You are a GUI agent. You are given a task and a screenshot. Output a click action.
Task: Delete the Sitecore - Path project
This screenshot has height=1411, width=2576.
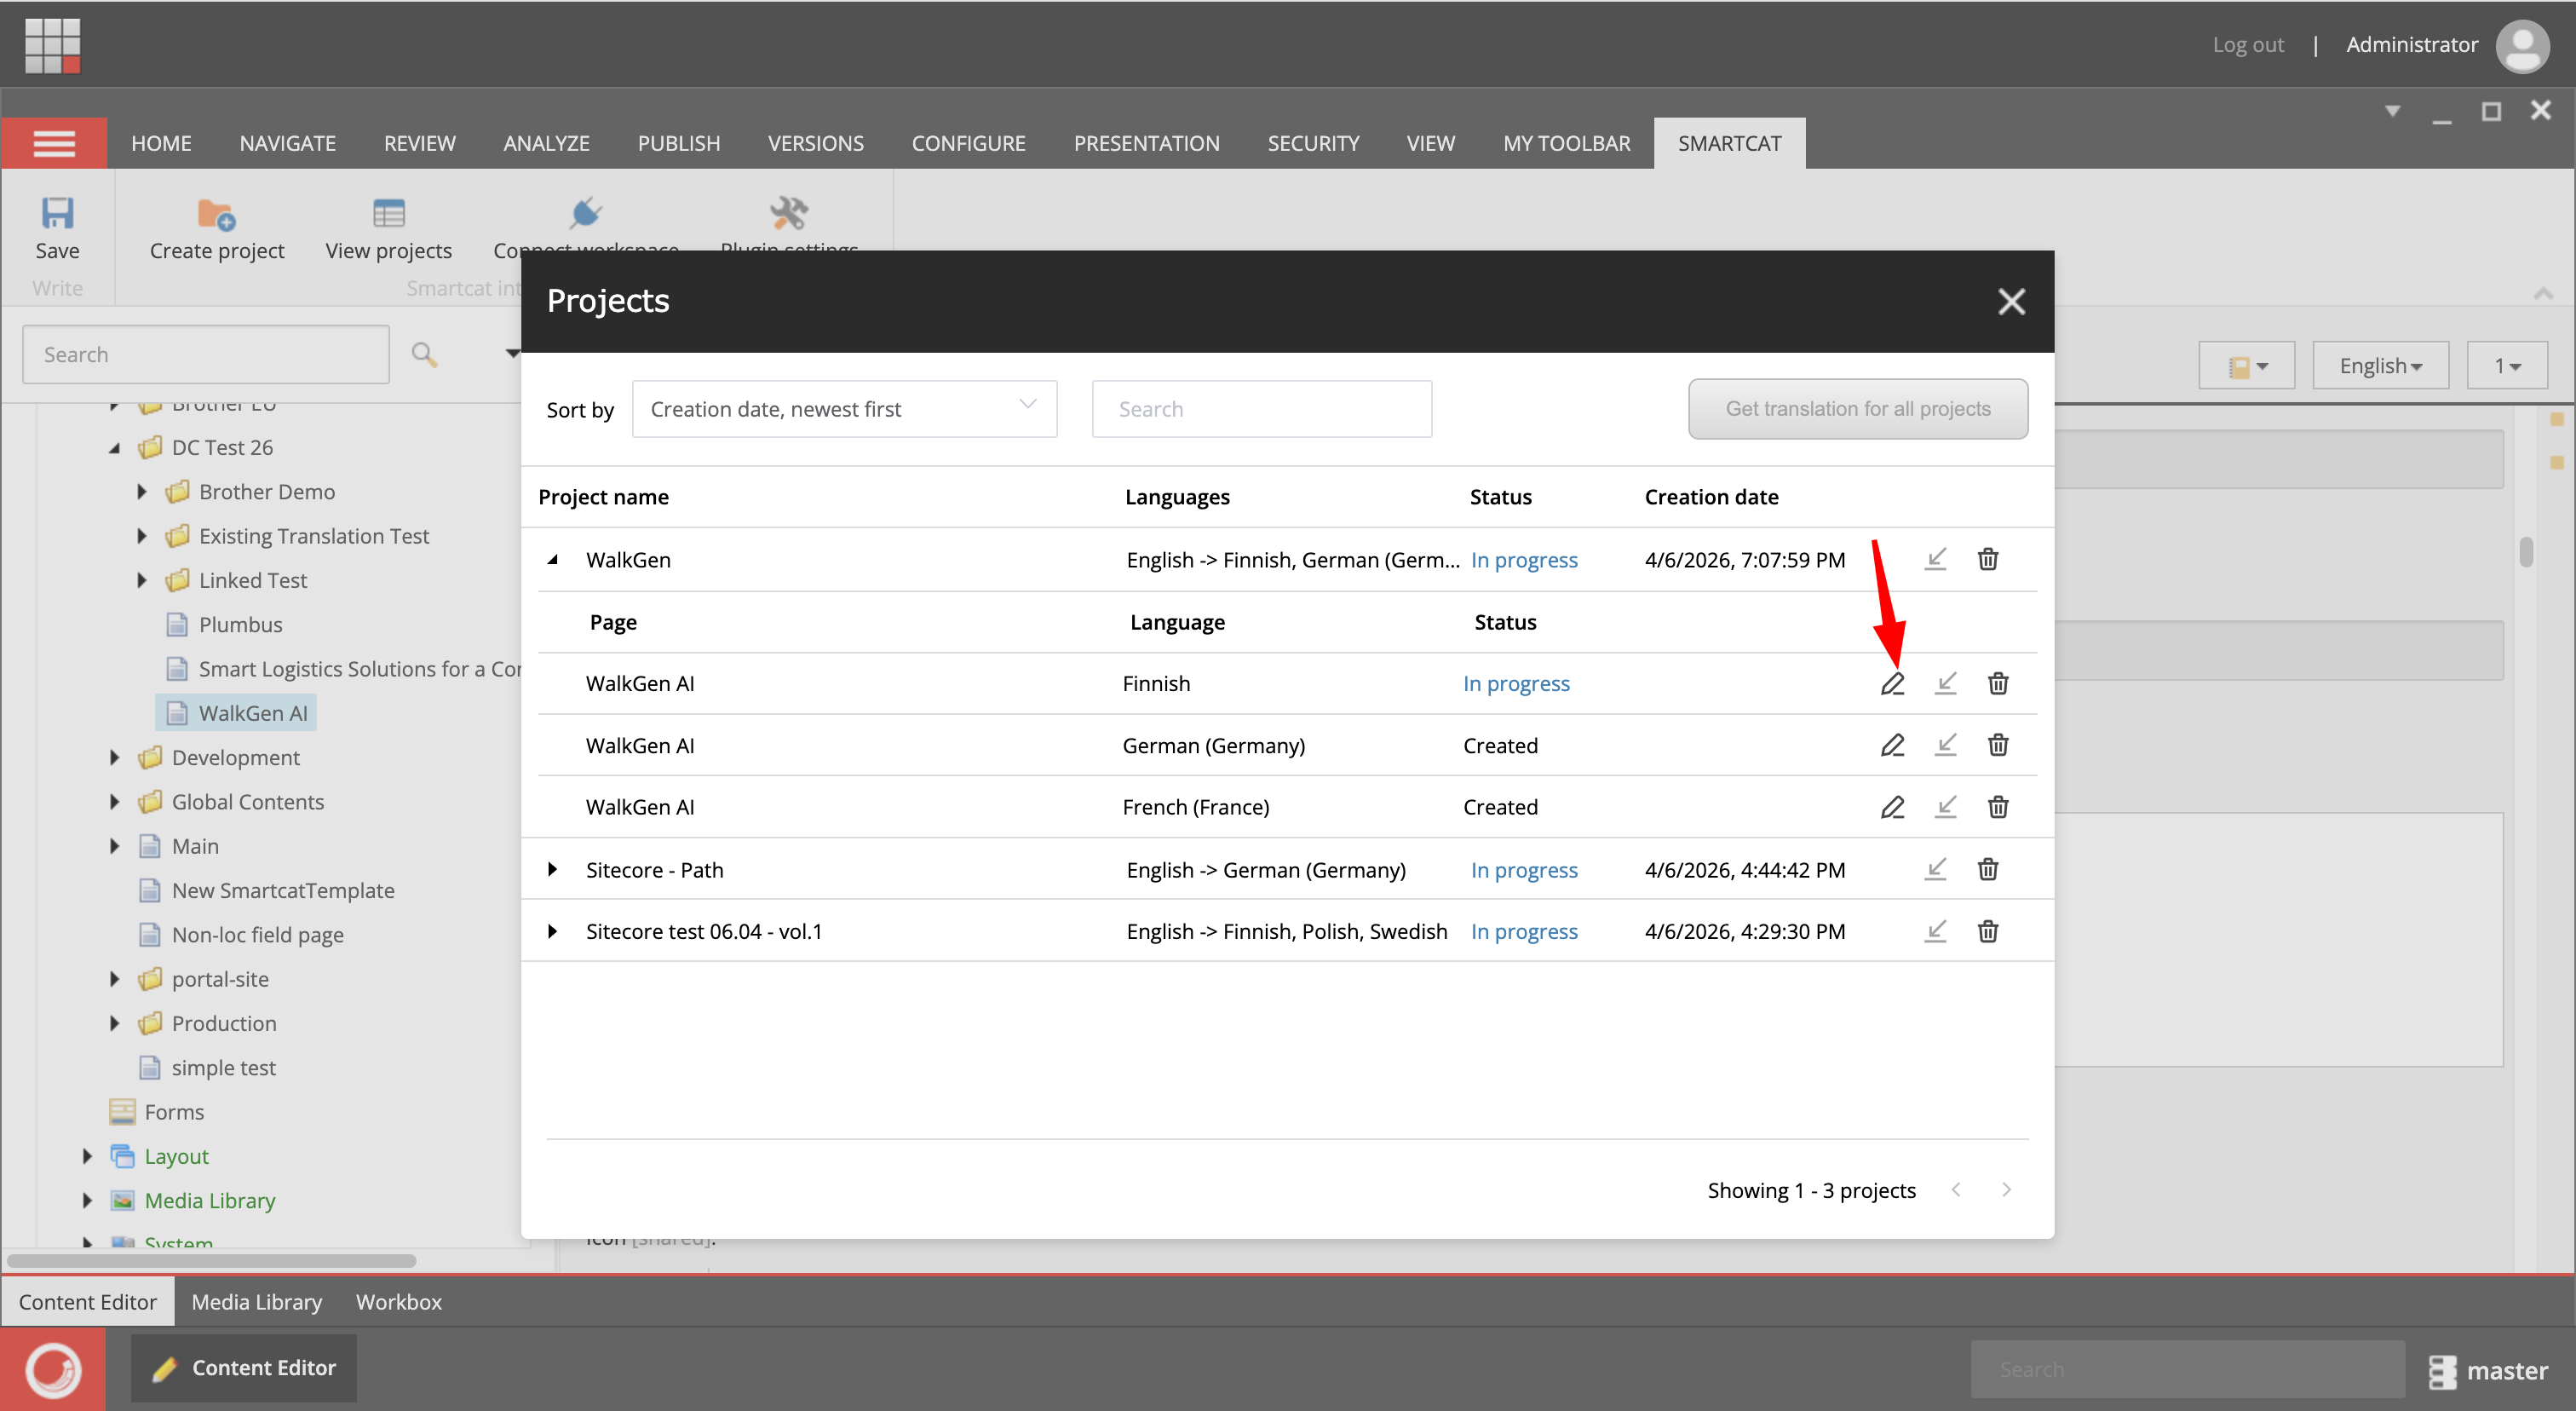pos(1988,869)
